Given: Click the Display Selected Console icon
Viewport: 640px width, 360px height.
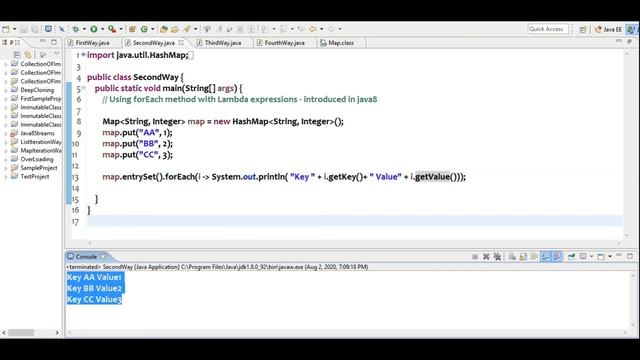Looking at the screenshot, I should coord(583,256).
